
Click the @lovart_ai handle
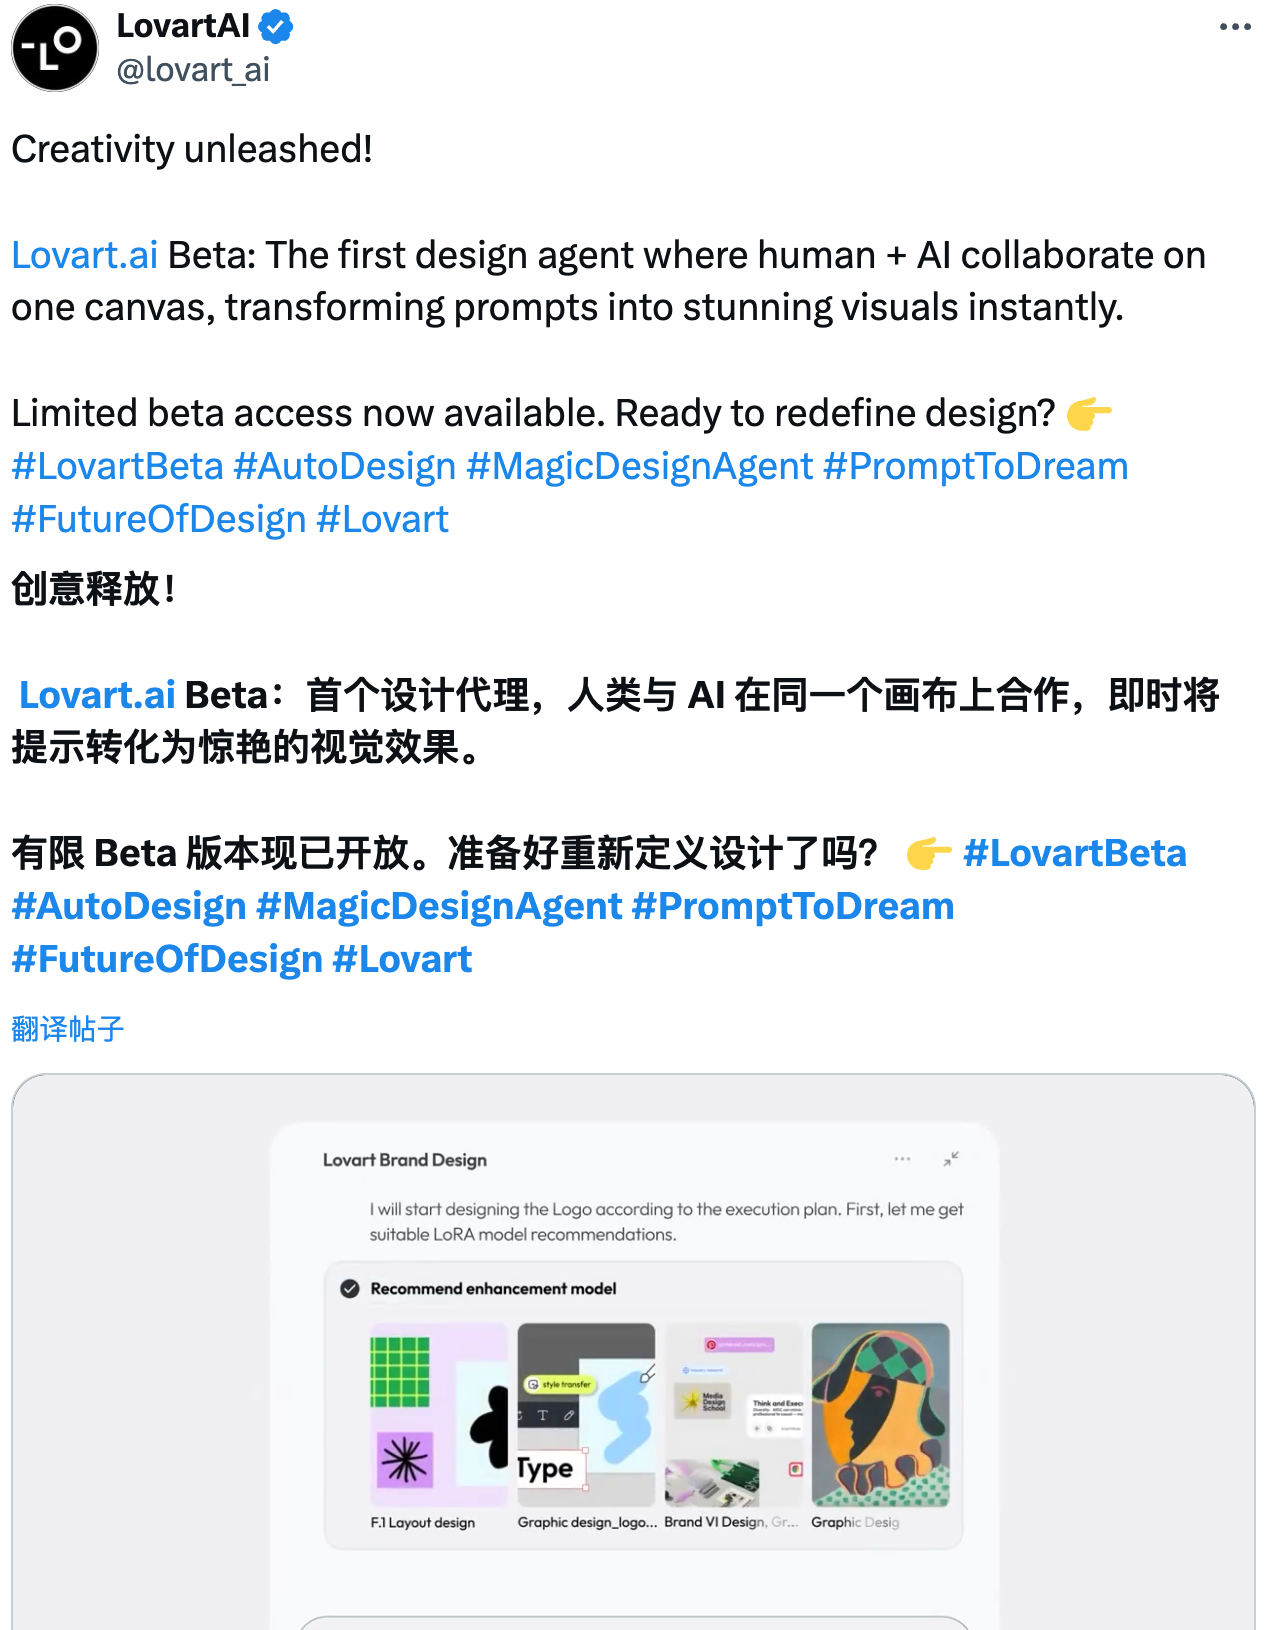pos(193,70)
